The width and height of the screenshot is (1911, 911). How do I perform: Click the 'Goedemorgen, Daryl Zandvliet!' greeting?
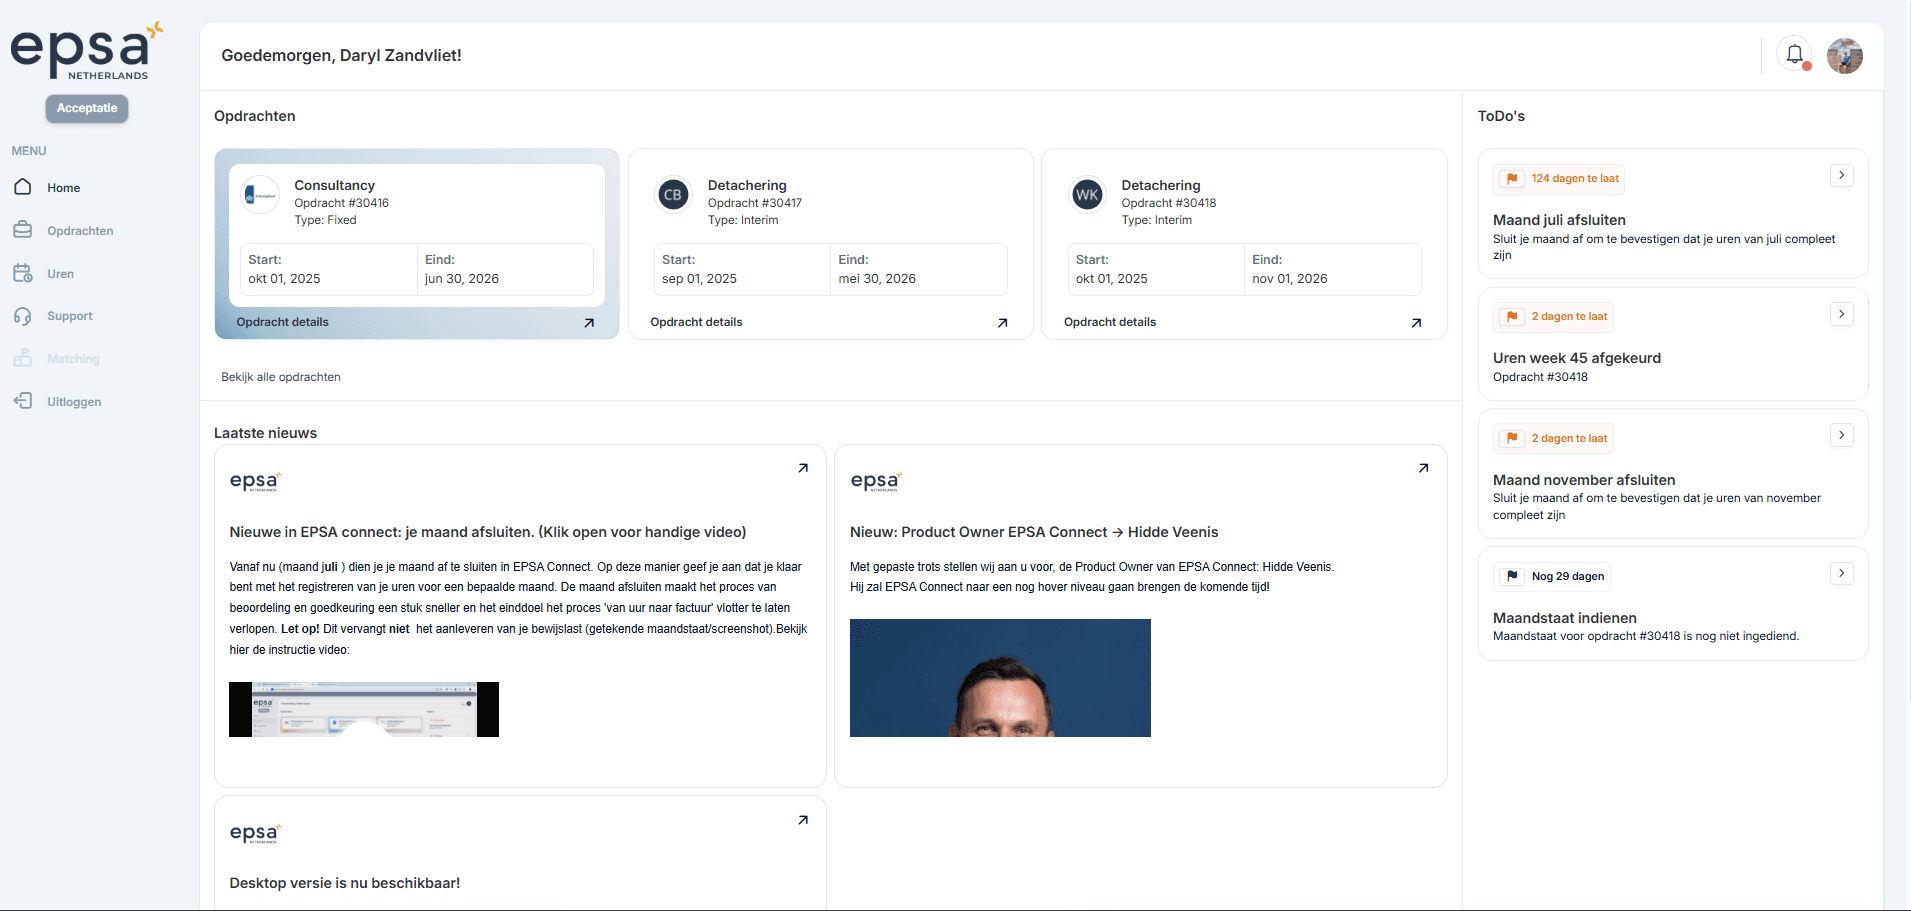(x=341, y=56)
